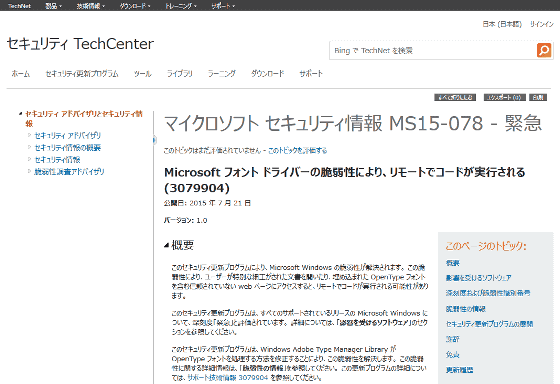The image size is (560, 384).
Task: Jump to 免責 topic link
Action: [x=452, y=354]
